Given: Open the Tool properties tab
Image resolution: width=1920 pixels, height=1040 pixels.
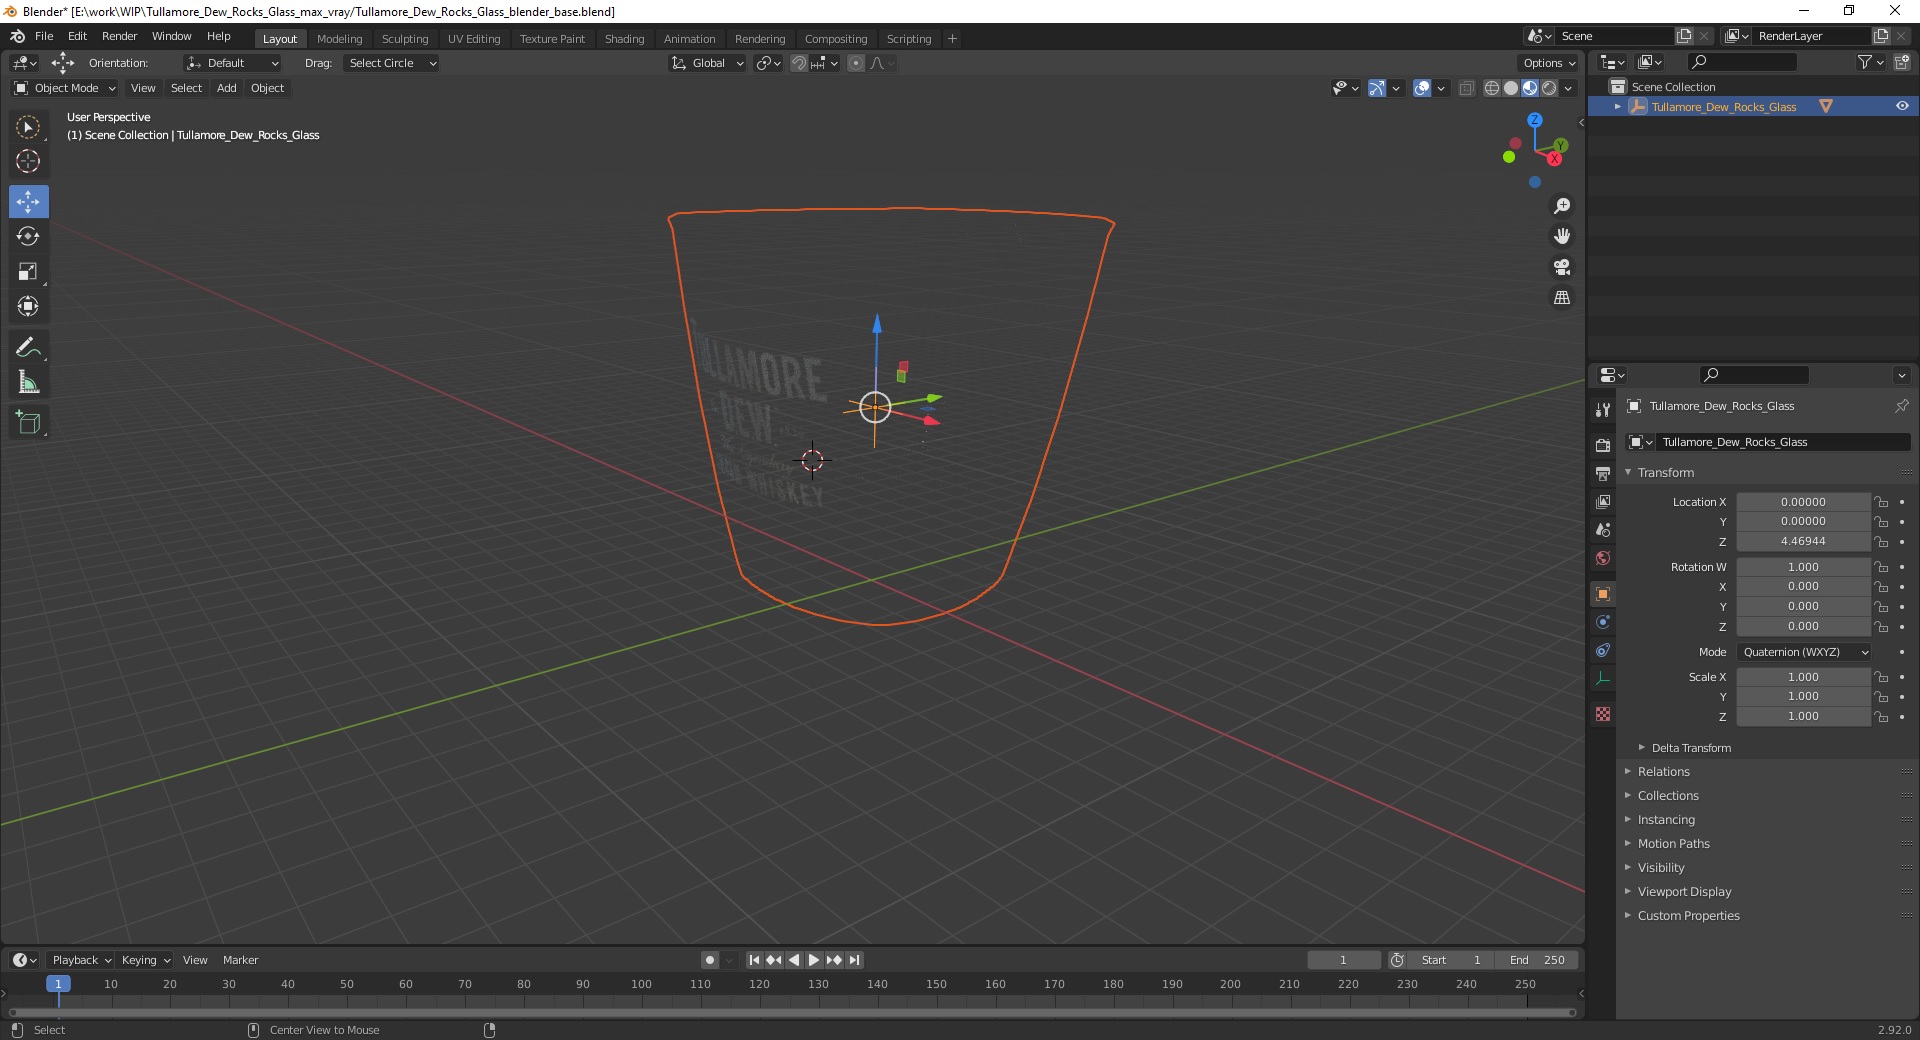Looking at the screenshot, I should click(x=1603, y=410).
